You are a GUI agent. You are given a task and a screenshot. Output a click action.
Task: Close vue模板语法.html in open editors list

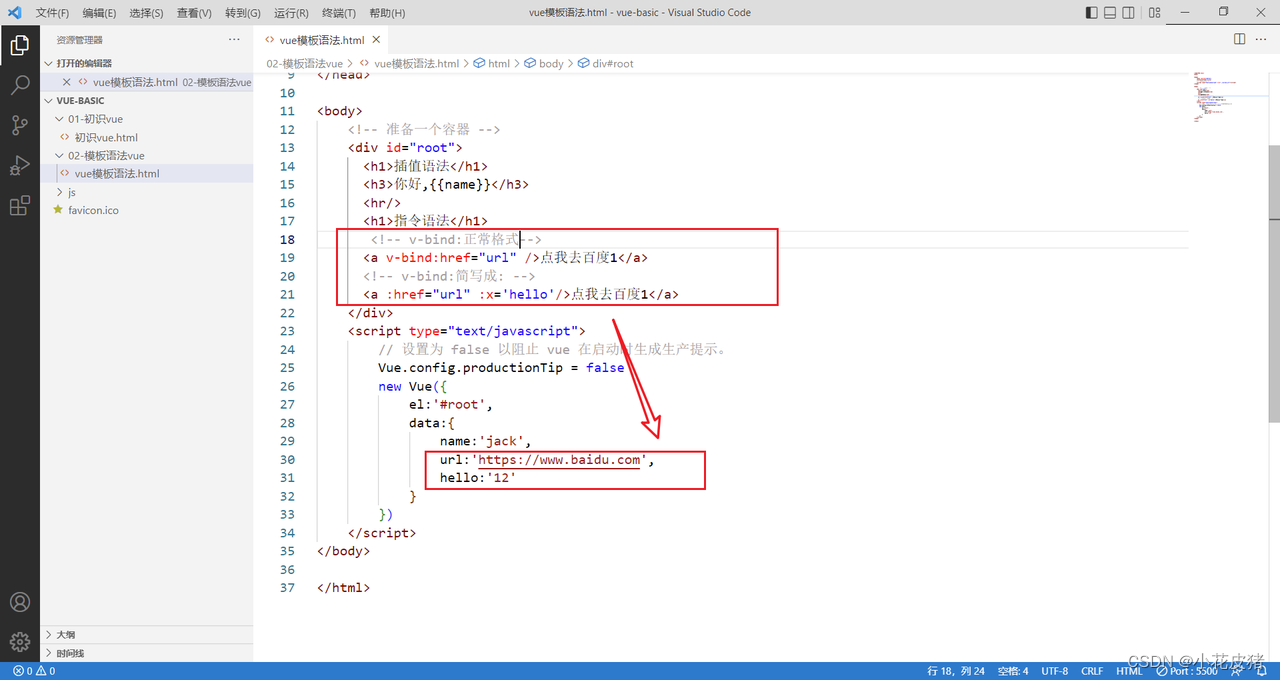67,82
